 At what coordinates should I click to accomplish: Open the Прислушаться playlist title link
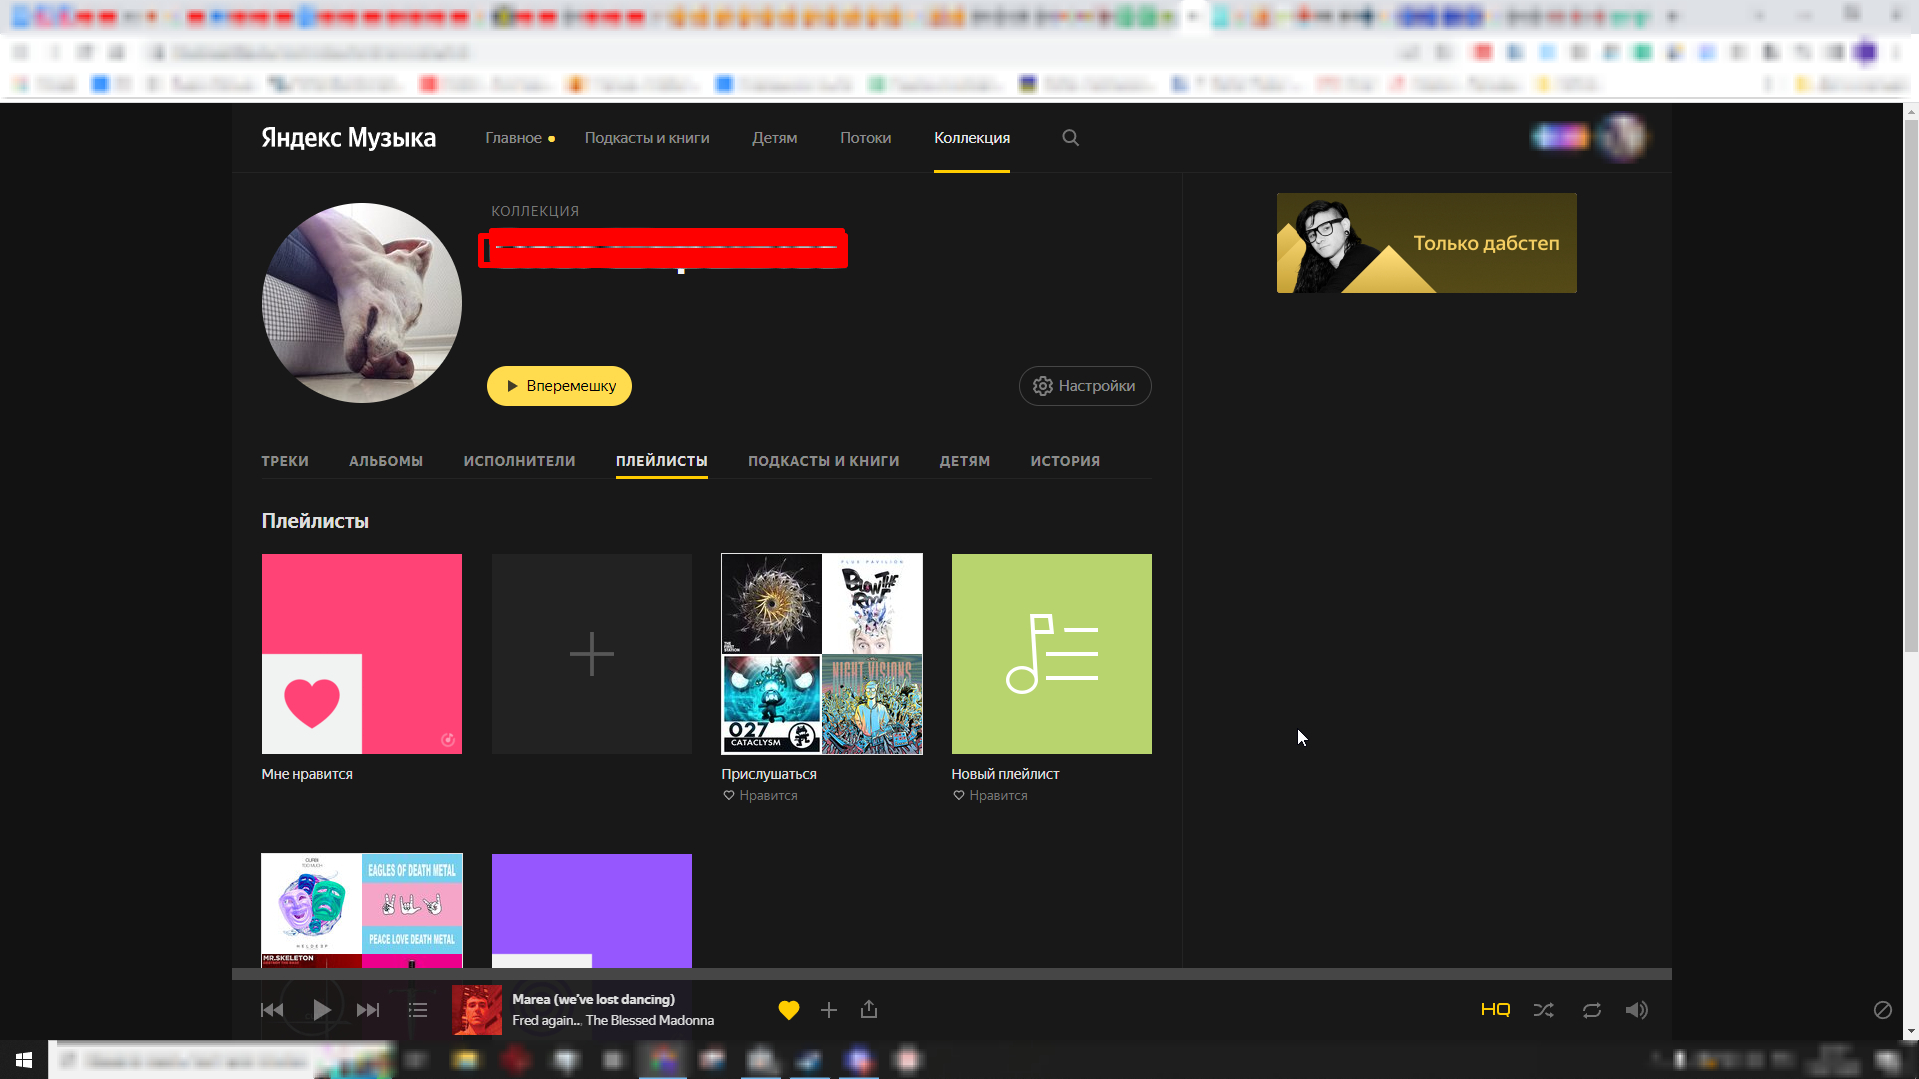point(769,774)
